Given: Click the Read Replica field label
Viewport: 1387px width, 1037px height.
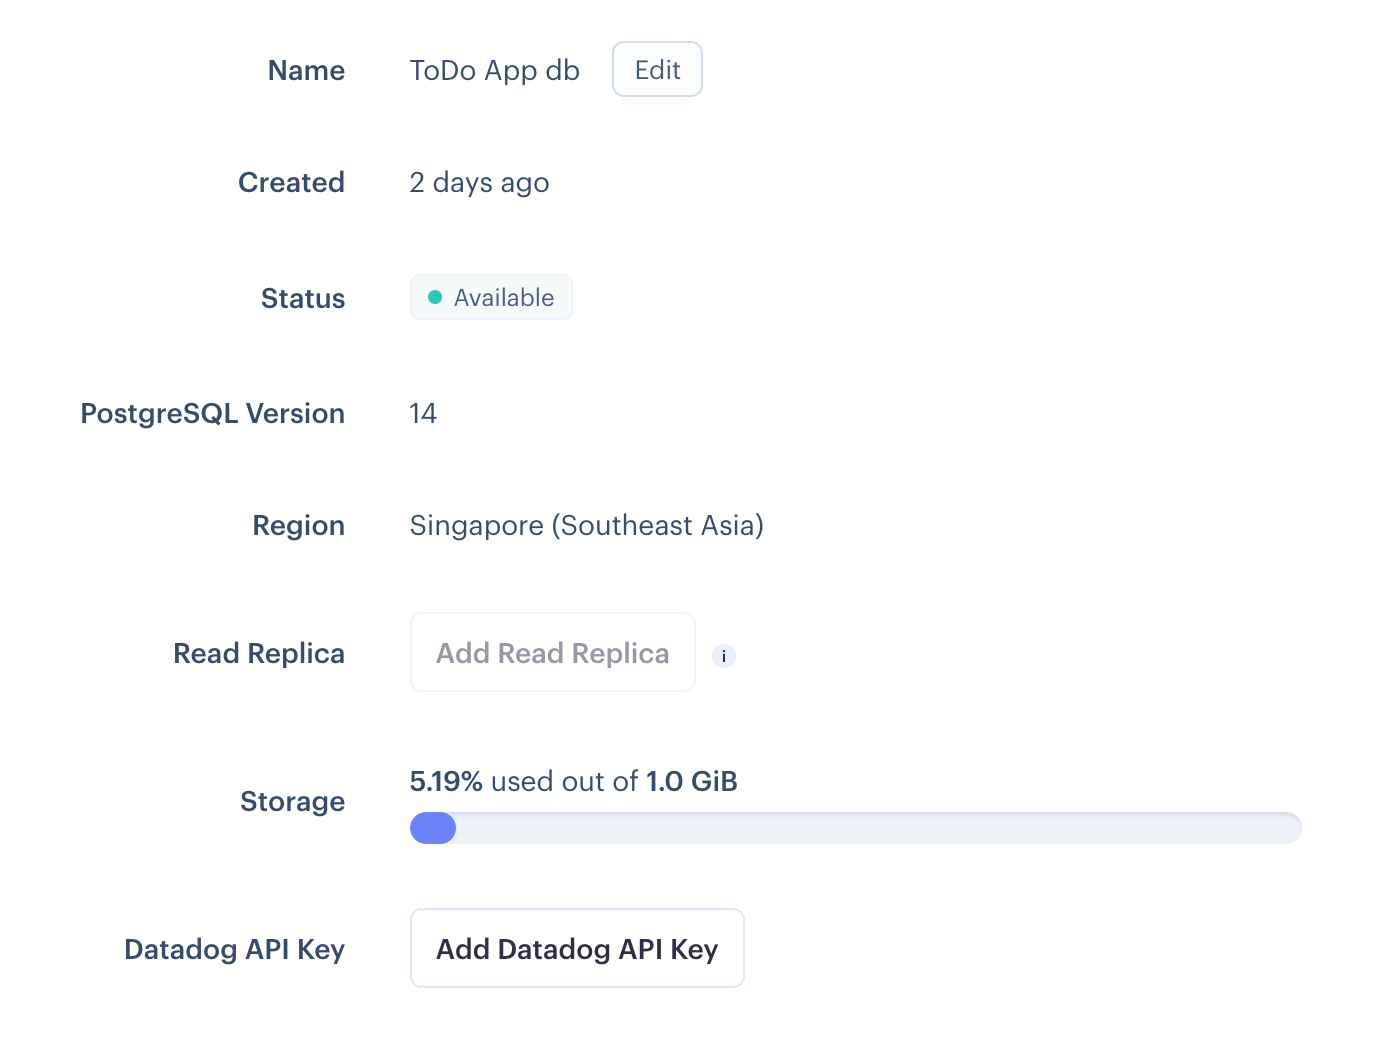Looking at the screenshot, I should coord(259,654).
